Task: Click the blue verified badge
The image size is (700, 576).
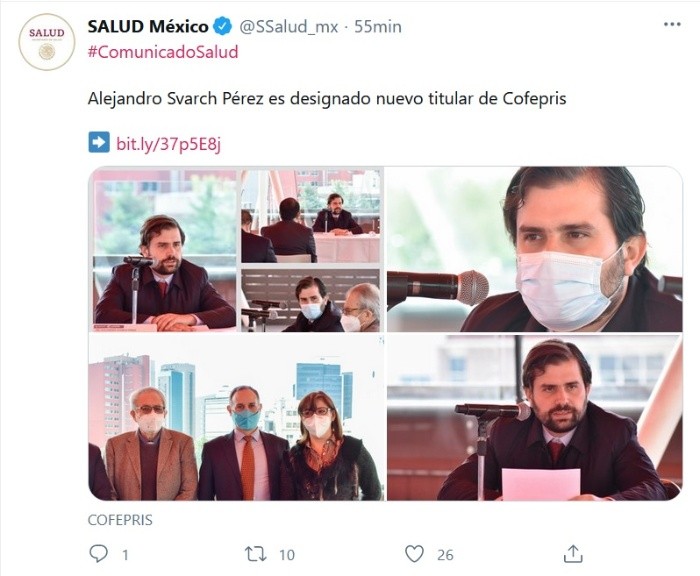Action: (222, 26)
